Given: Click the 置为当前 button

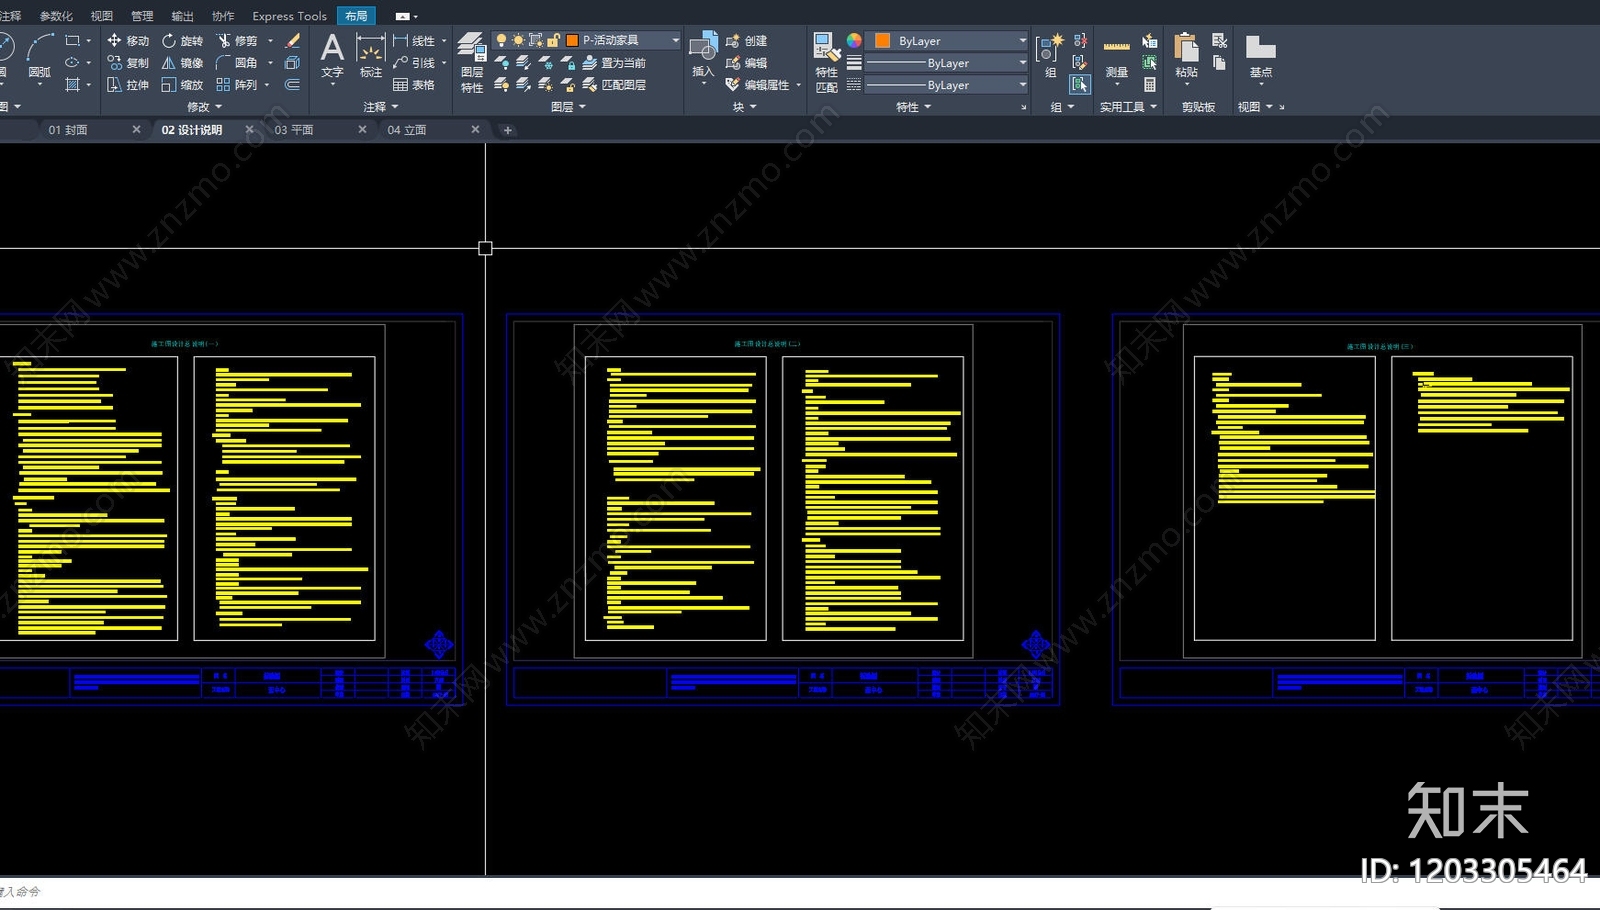Looking at the screenshot, I should pos(614,63).
